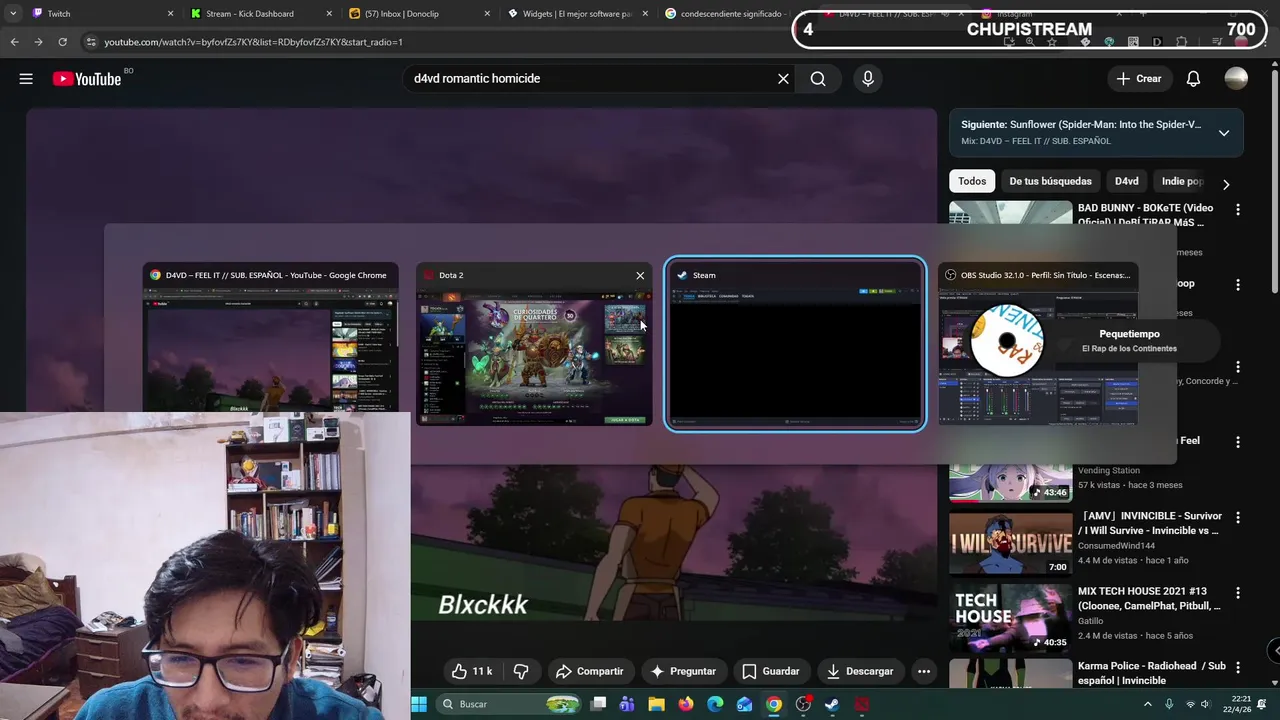1280x720 pixels.
Task: Select the D4vd filter chip
Action: [x=1127, y=181]
